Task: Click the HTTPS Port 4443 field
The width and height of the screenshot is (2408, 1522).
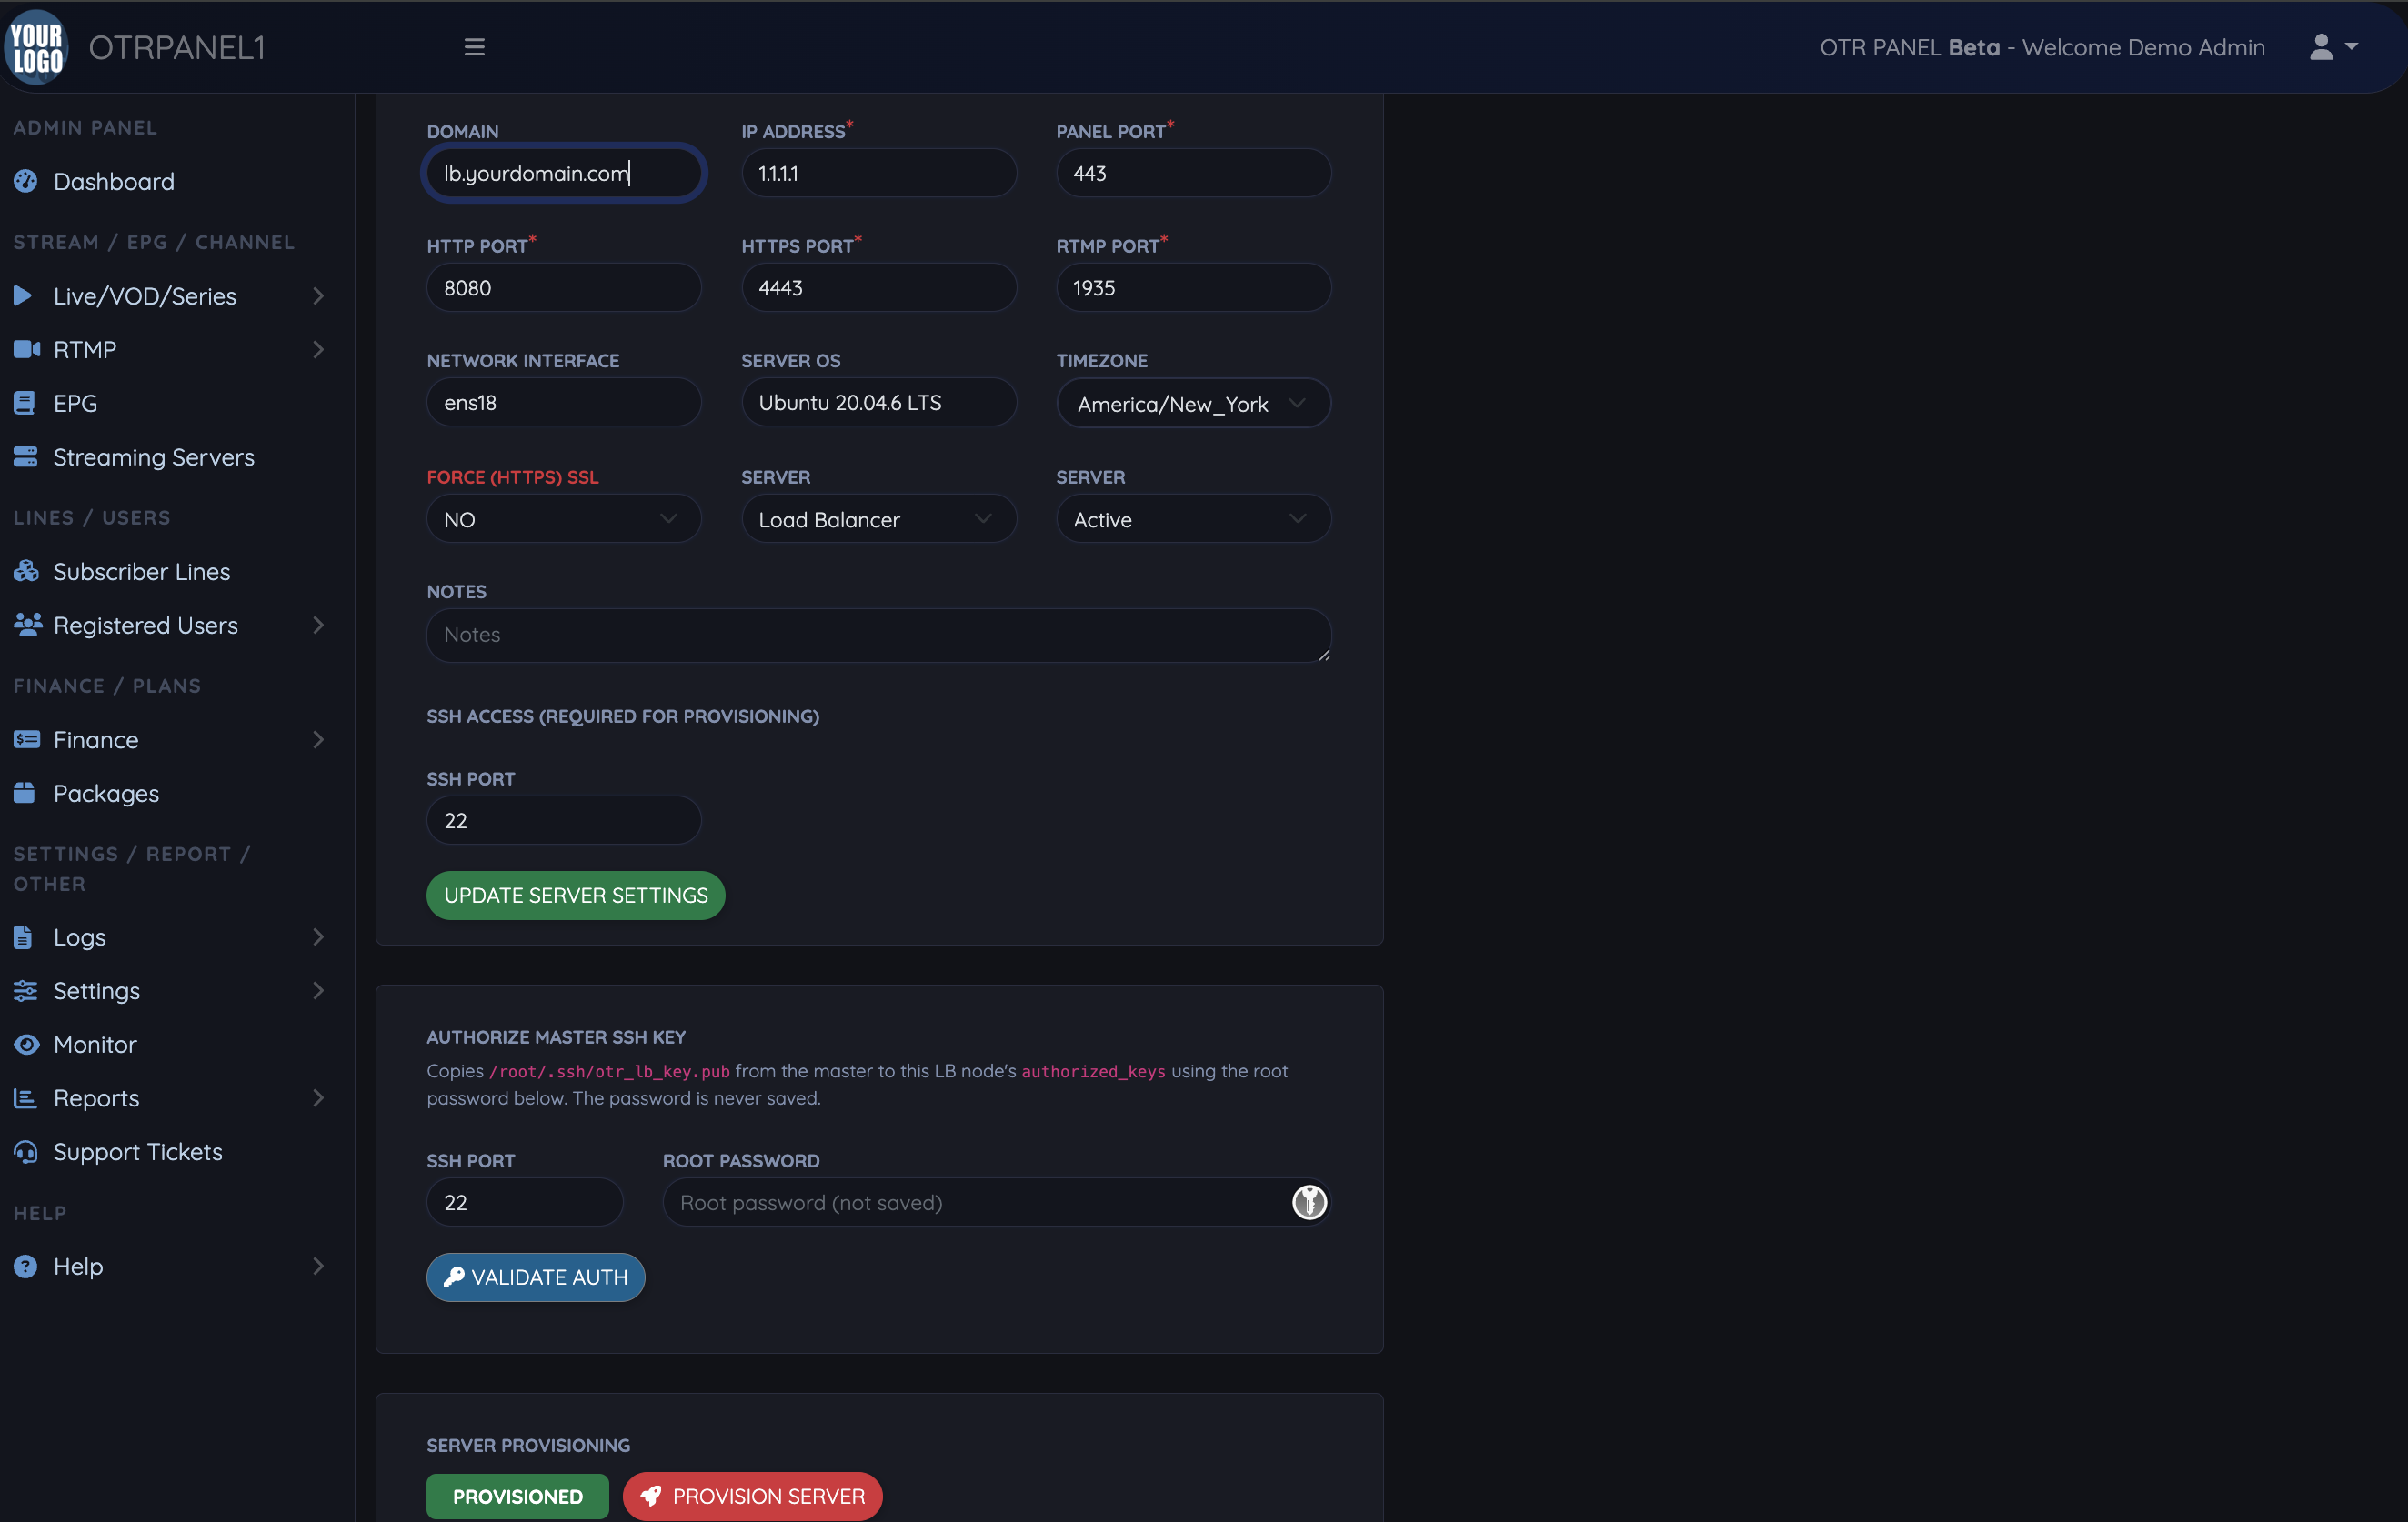Action: [879, 287]
